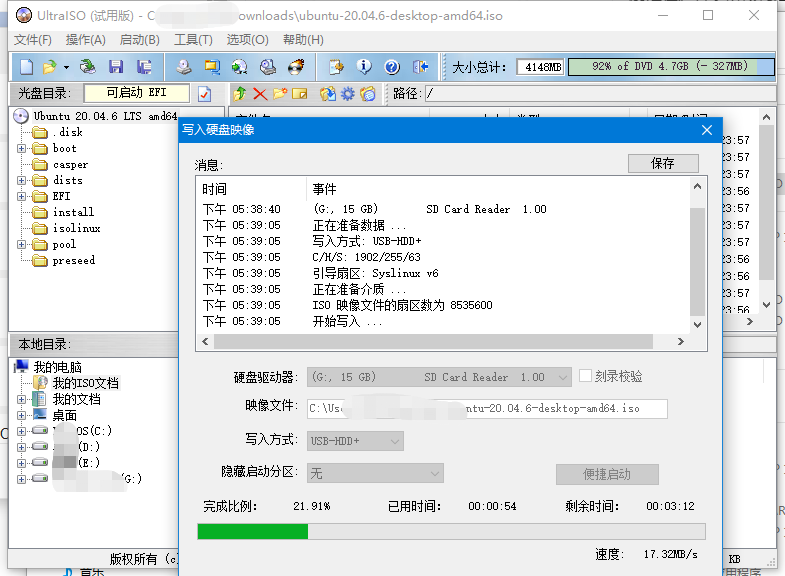The width and height of the screenshot is (785, 576).
Task: Expand the dists folder node
Action: point(21,181)
